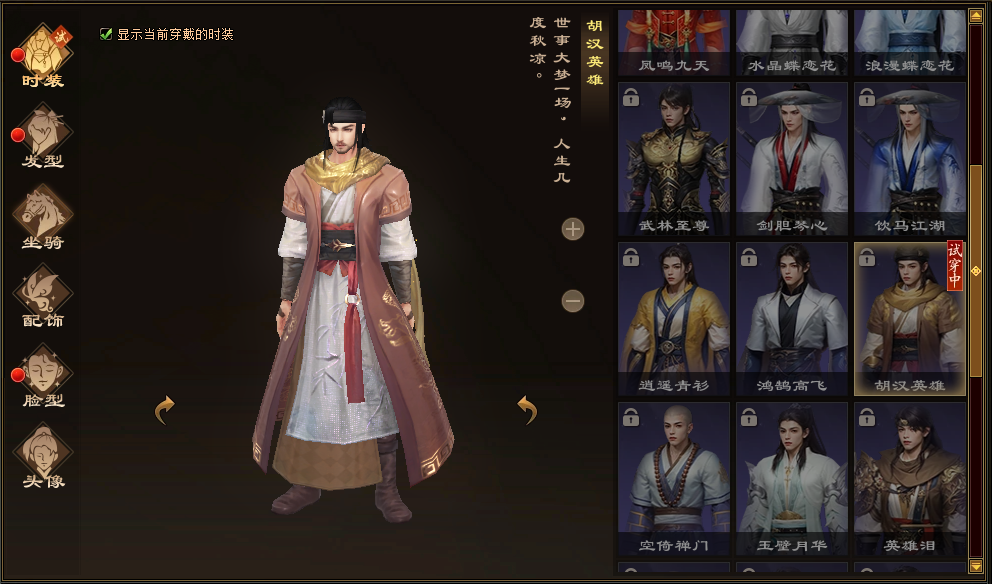The image size is (992, 584).
Task: Select the 空倚禅门 monk outfit
Action: coord(673,479)
